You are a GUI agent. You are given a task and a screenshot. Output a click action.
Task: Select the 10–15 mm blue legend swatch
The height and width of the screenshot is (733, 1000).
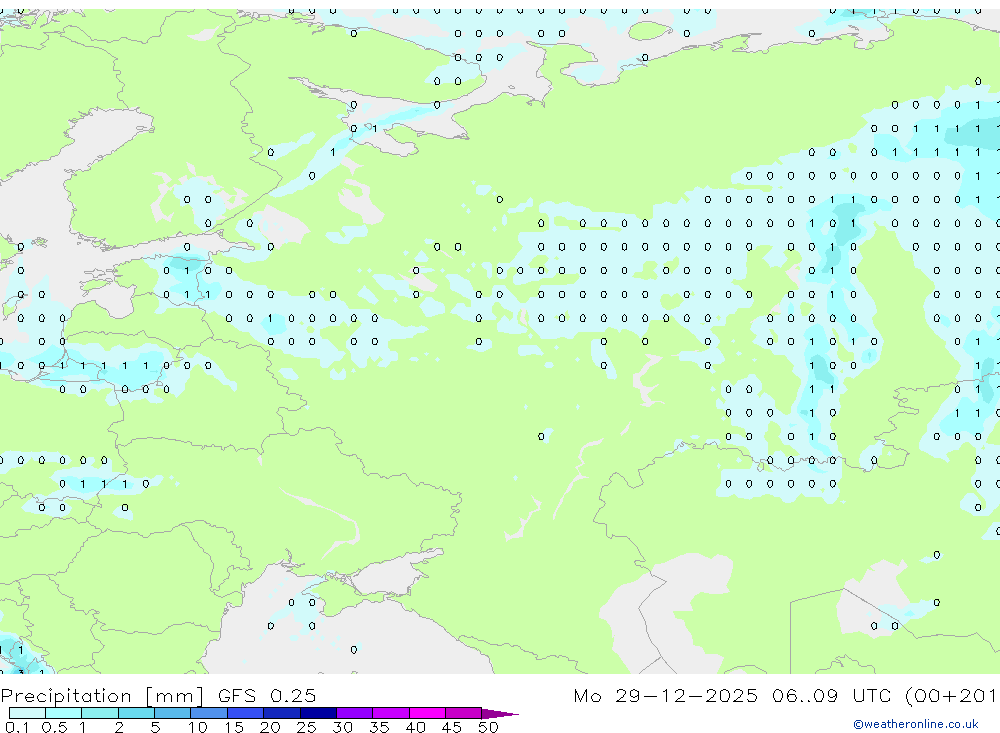[209, 713]
